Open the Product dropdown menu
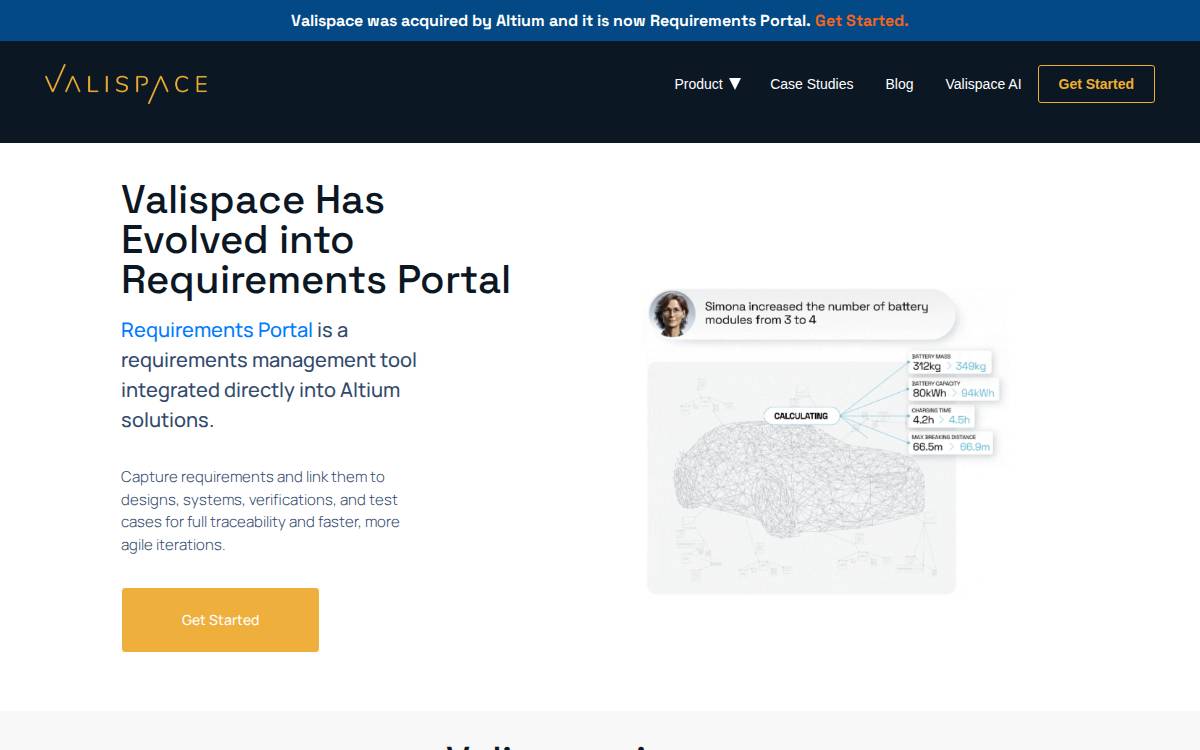This screenshot has height=750, width=1200. click(x=707, y=84)
